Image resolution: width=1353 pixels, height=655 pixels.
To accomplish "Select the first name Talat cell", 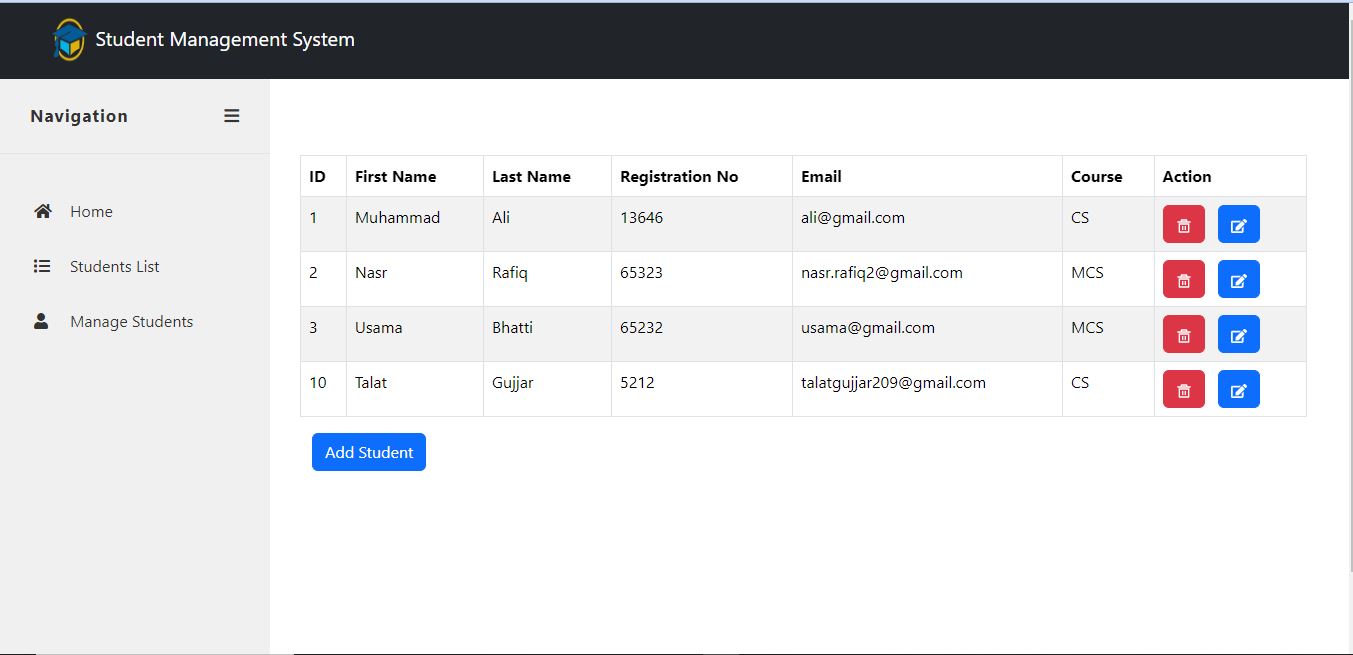I will coord(415,389).
